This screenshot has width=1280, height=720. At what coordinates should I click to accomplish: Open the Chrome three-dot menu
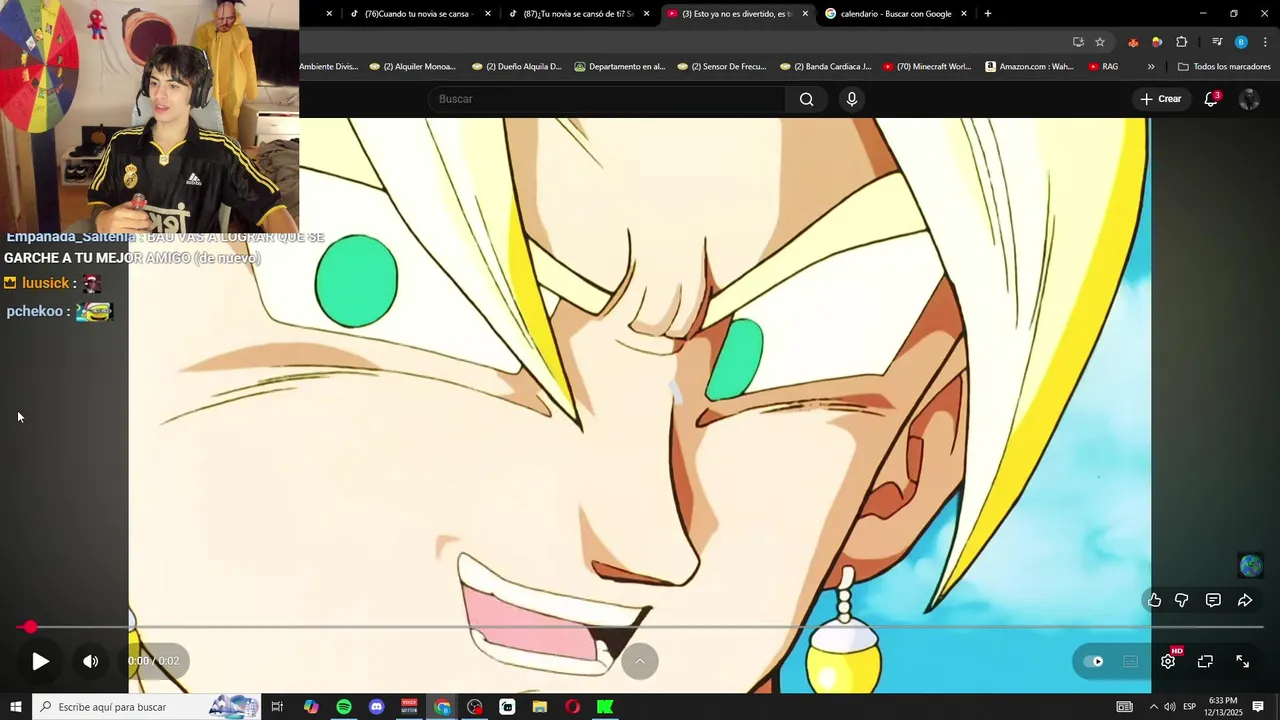(1265, 42)
